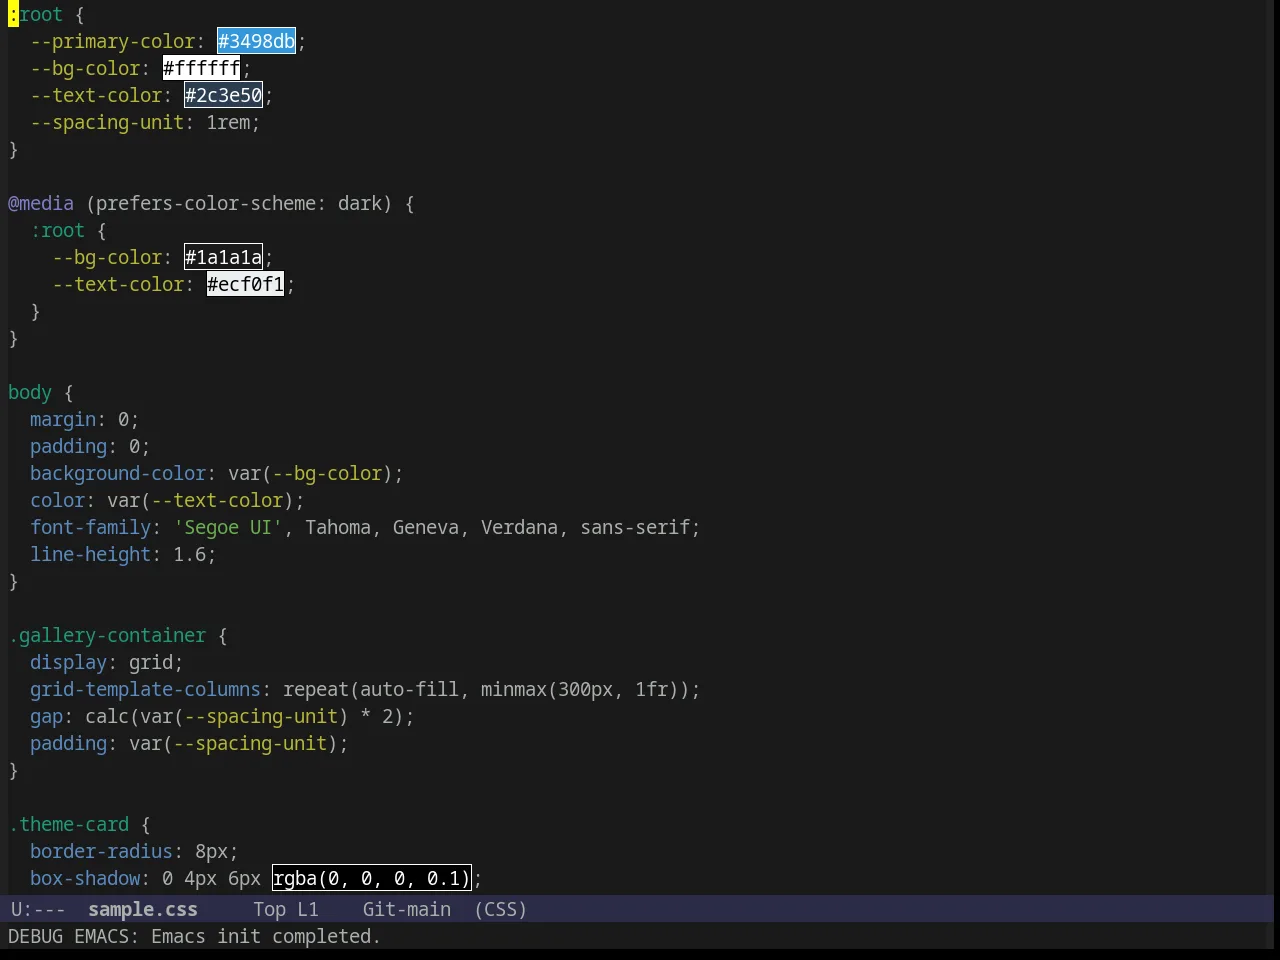Click the Geneva font name

pyautogui.click(x=425, y=527)
